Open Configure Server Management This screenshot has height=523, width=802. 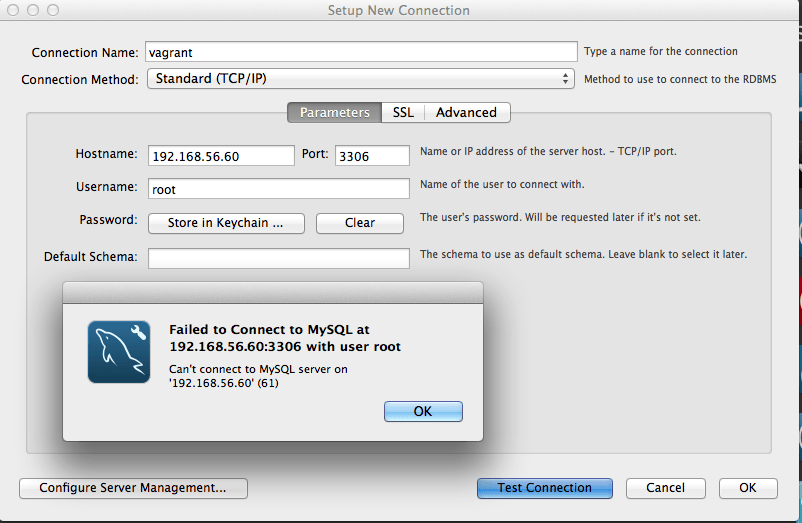click(x=133, y=488)
